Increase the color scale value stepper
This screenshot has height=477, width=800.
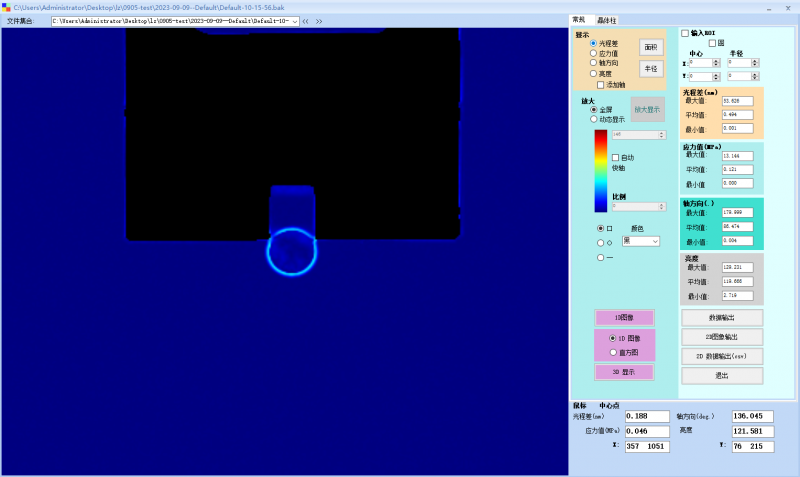[x=662, y=133]
